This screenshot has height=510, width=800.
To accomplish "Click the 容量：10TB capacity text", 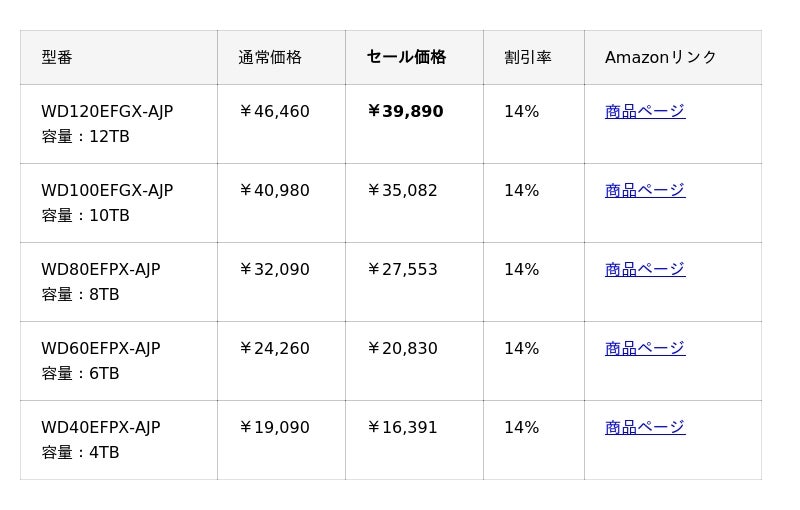I will (85, 215).
